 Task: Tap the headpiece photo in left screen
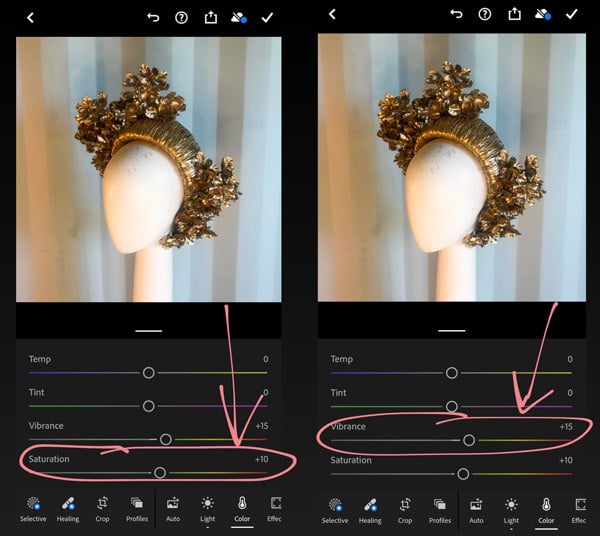coord(148,169)
